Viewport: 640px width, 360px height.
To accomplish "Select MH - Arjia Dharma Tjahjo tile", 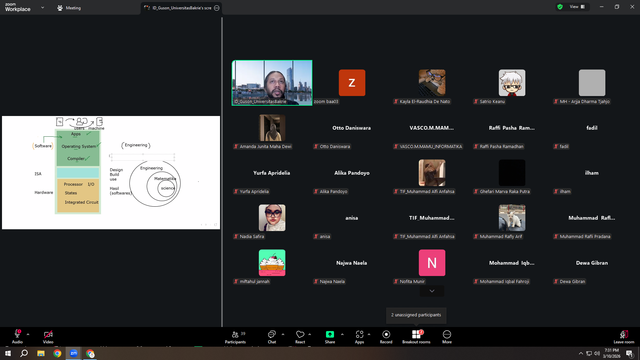I will (x=592, y=83).
